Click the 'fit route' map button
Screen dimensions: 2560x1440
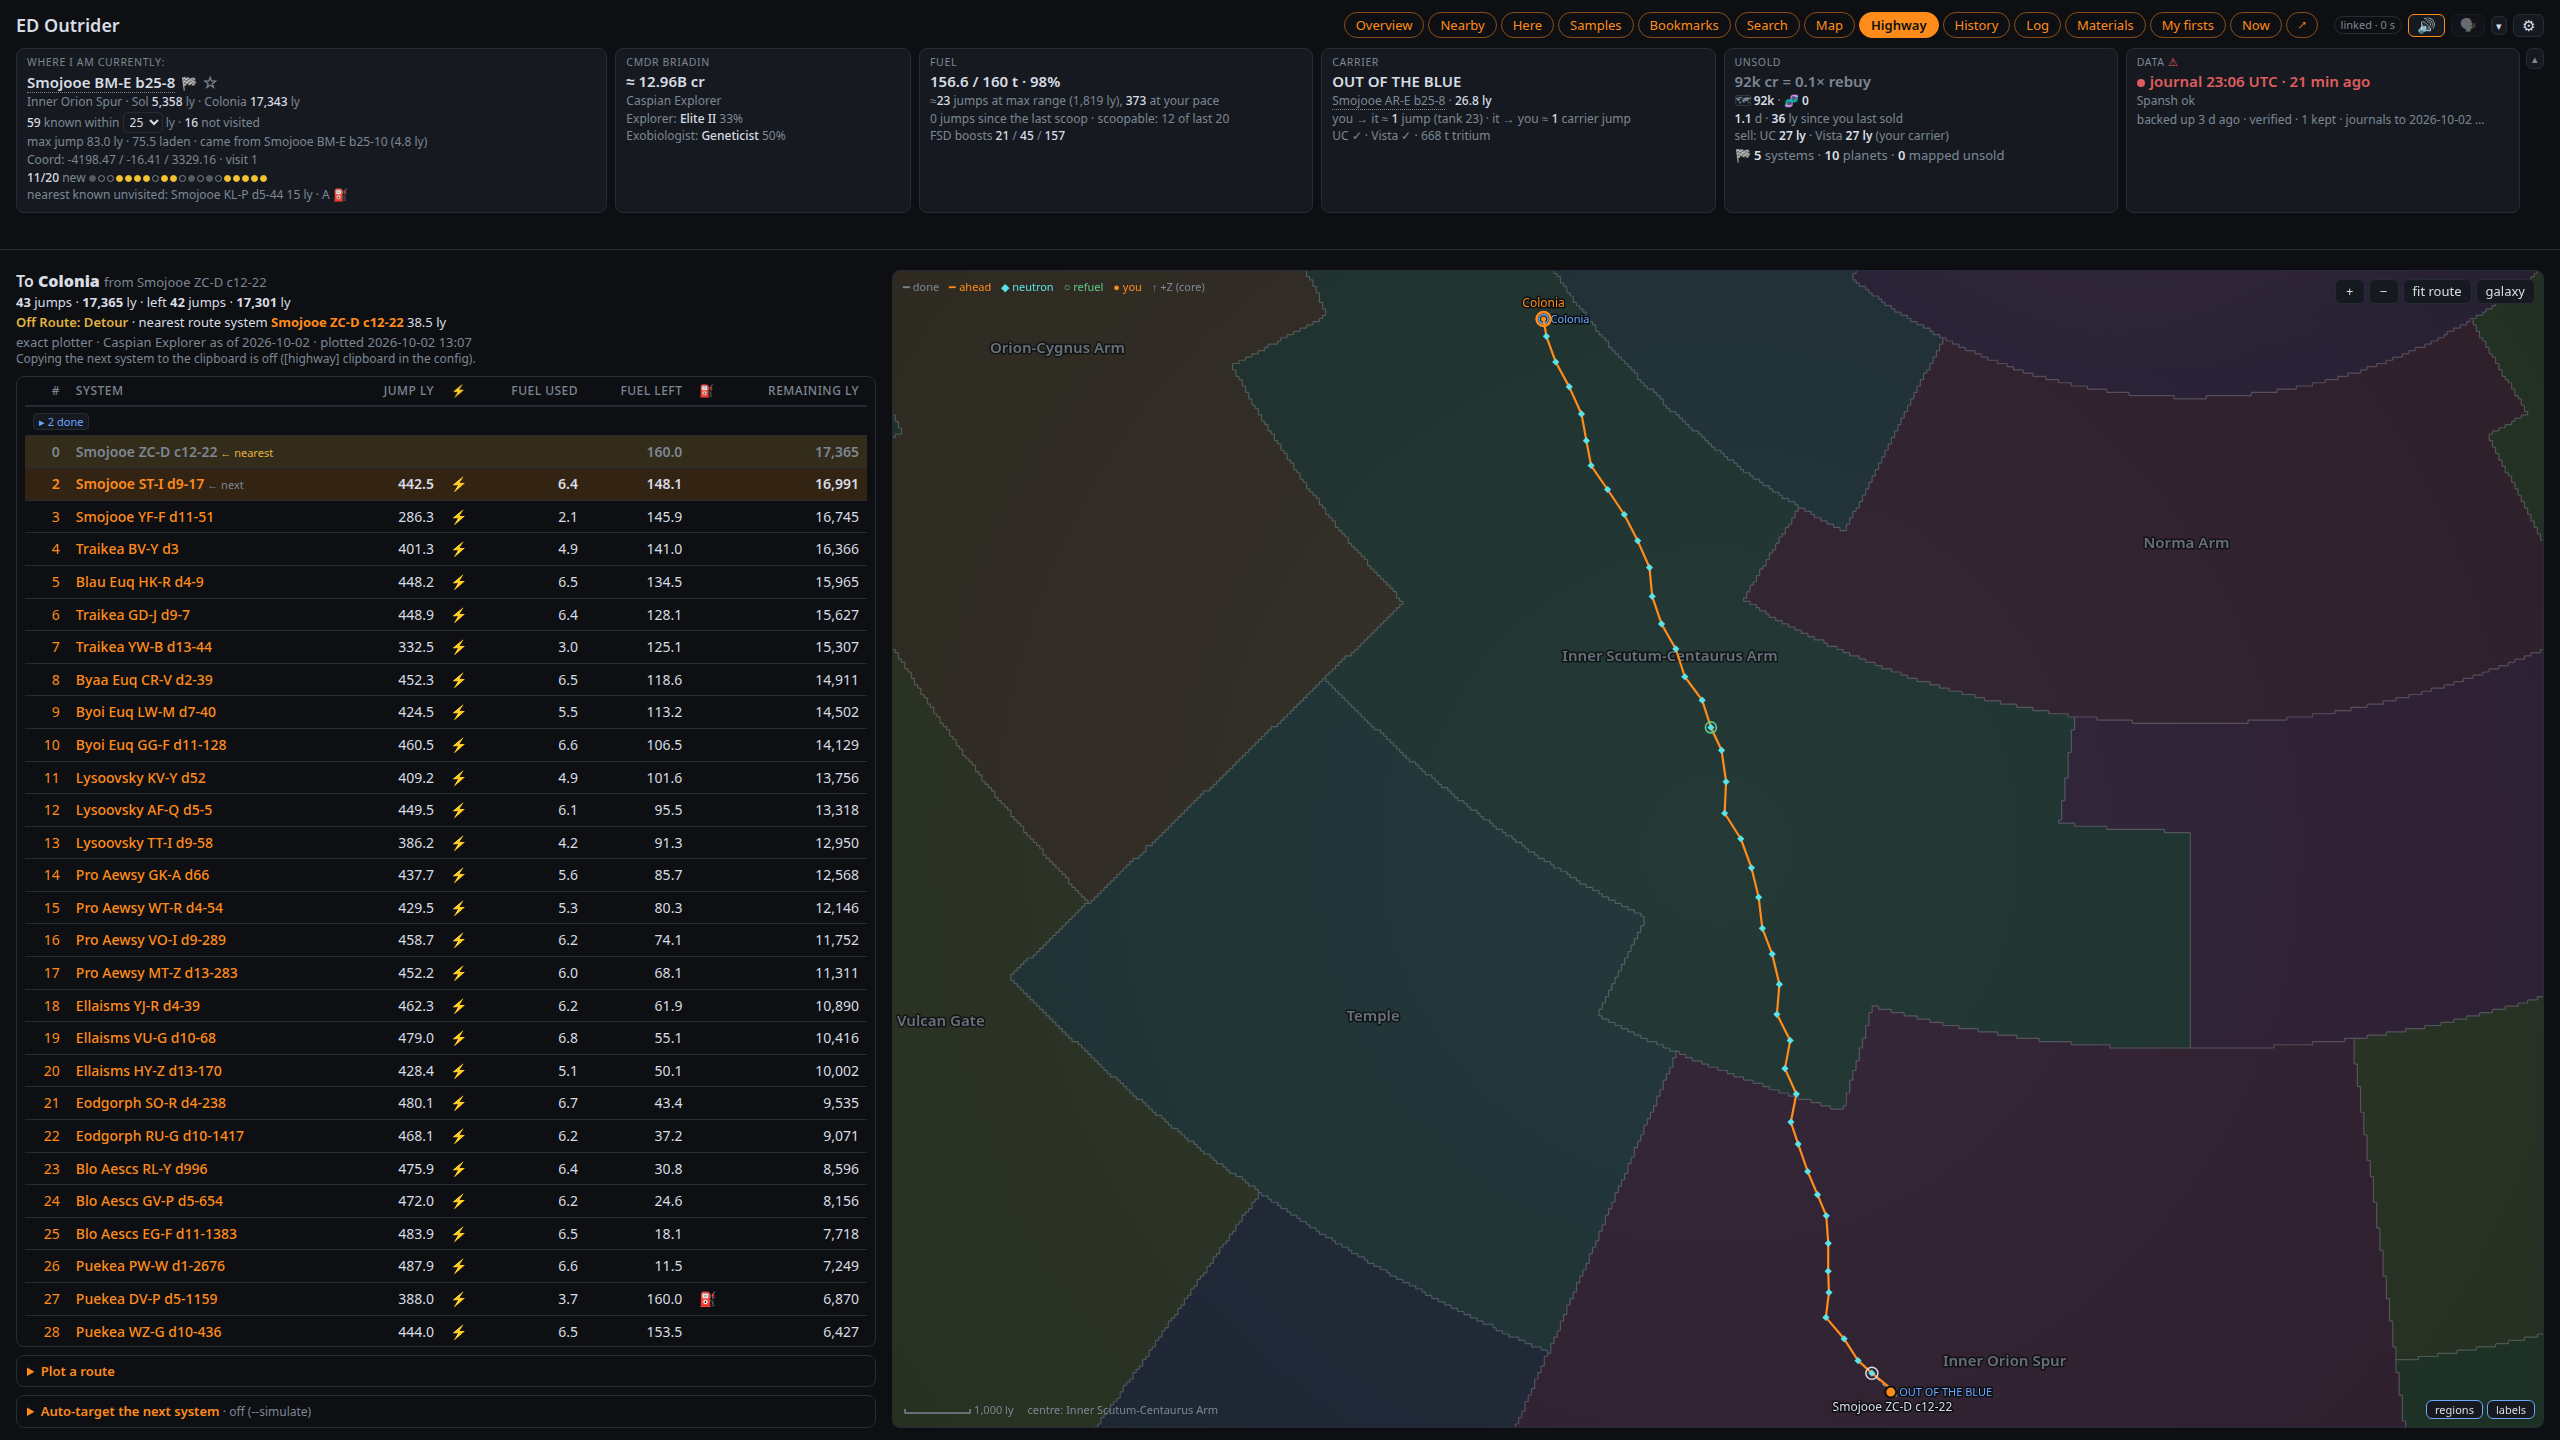pyautogui.click(x=2436, y=292)
